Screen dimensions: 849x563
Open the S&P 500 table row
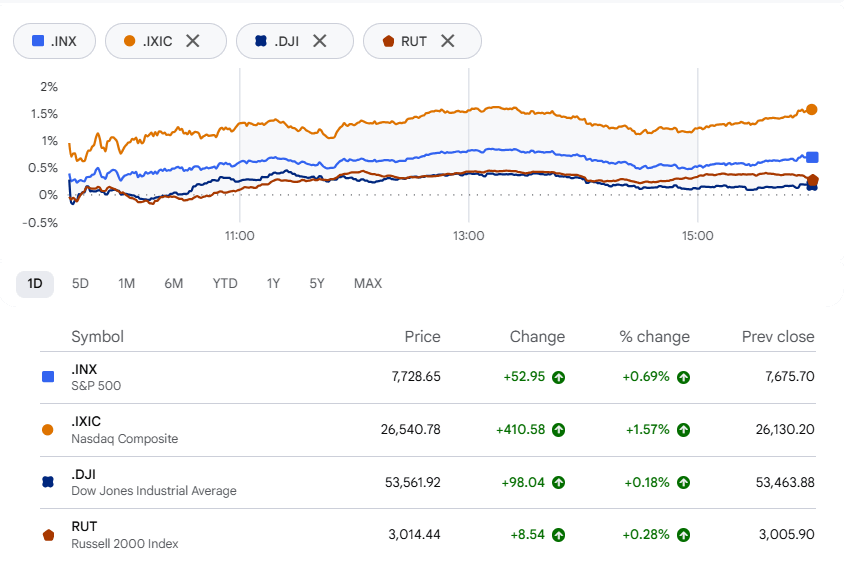428,377
